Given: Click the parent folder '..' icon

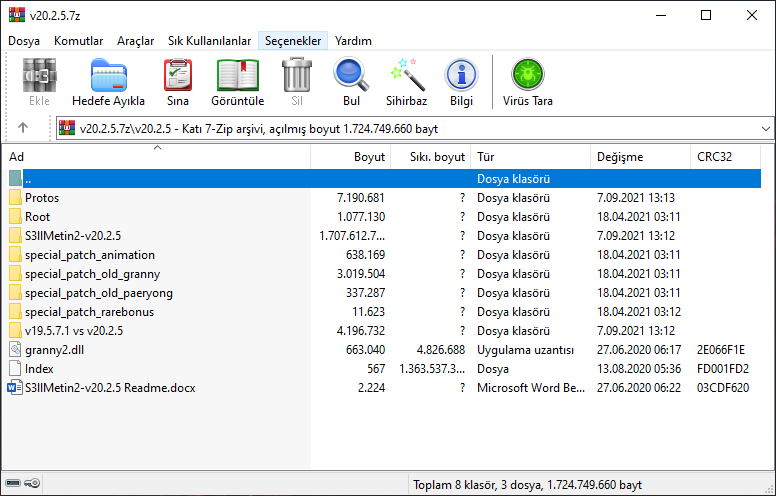Looking at the screenshot, I should (15, 178).
